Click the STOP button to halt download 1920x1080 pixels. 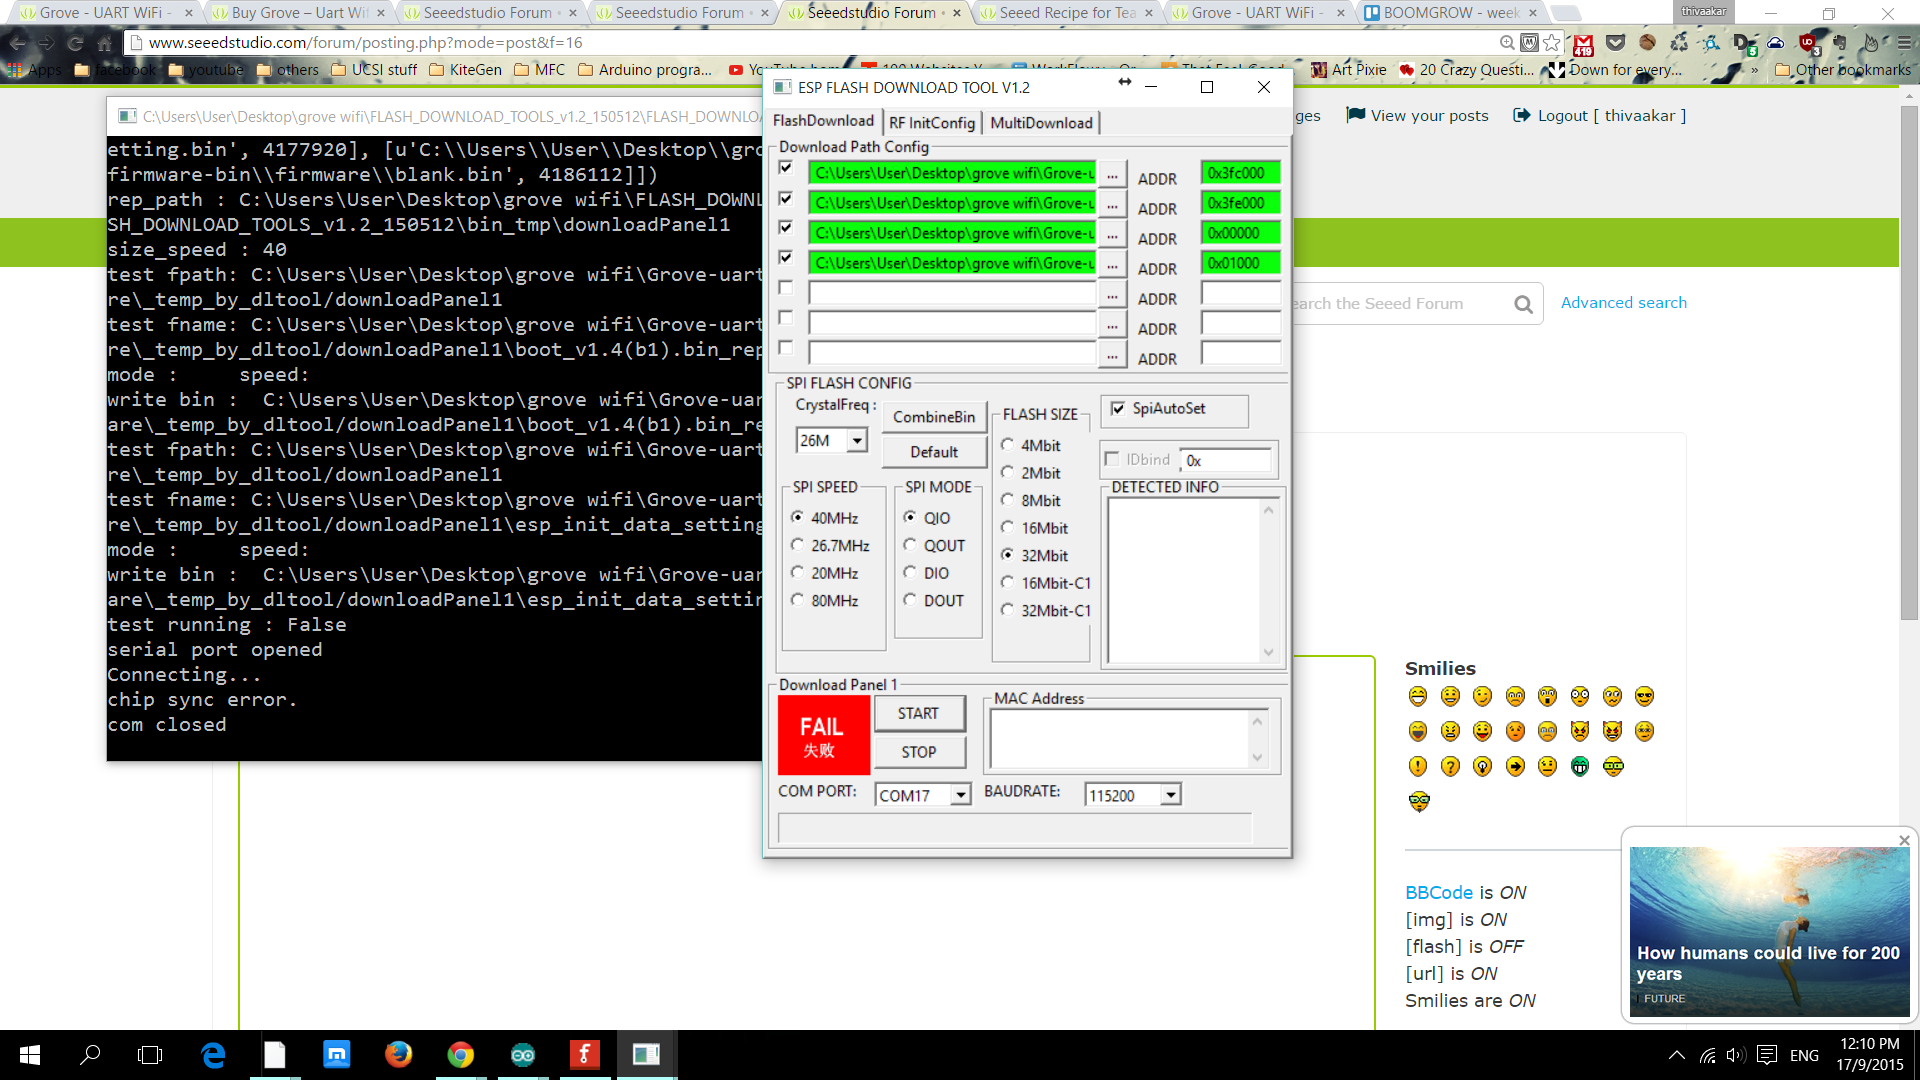click(x=919, y=750)
